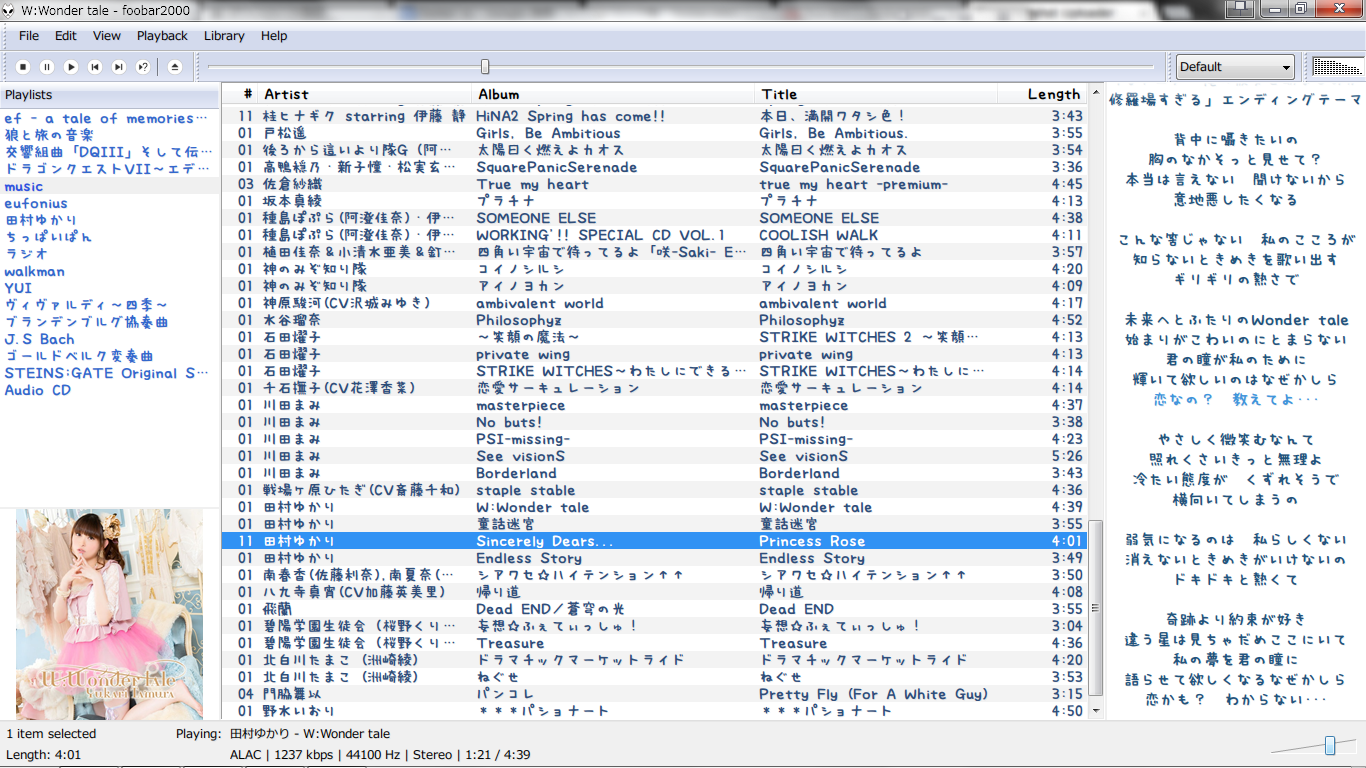Click the seek bar handle
The width and height of the screenshot is (1366, 768).
(x=485, y=67)
